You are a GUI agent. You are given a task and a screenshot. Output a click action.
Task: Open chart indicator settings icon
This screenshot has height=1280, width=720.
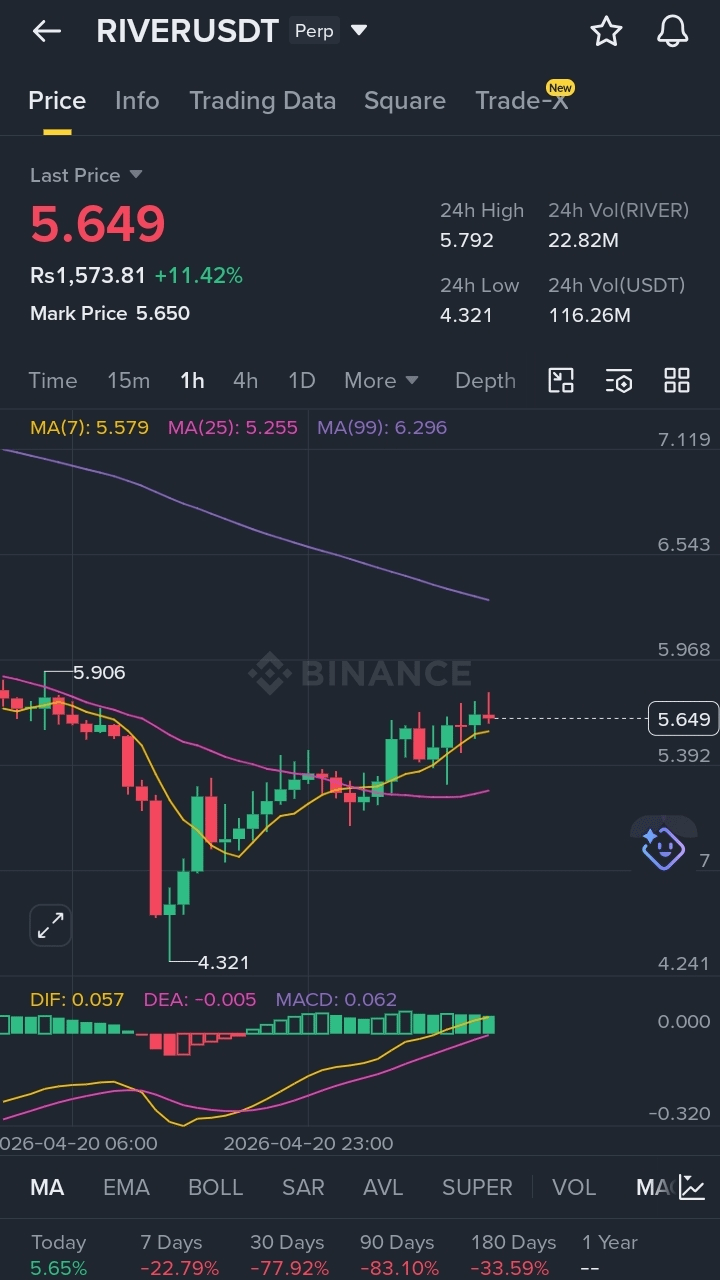[619, 380]
